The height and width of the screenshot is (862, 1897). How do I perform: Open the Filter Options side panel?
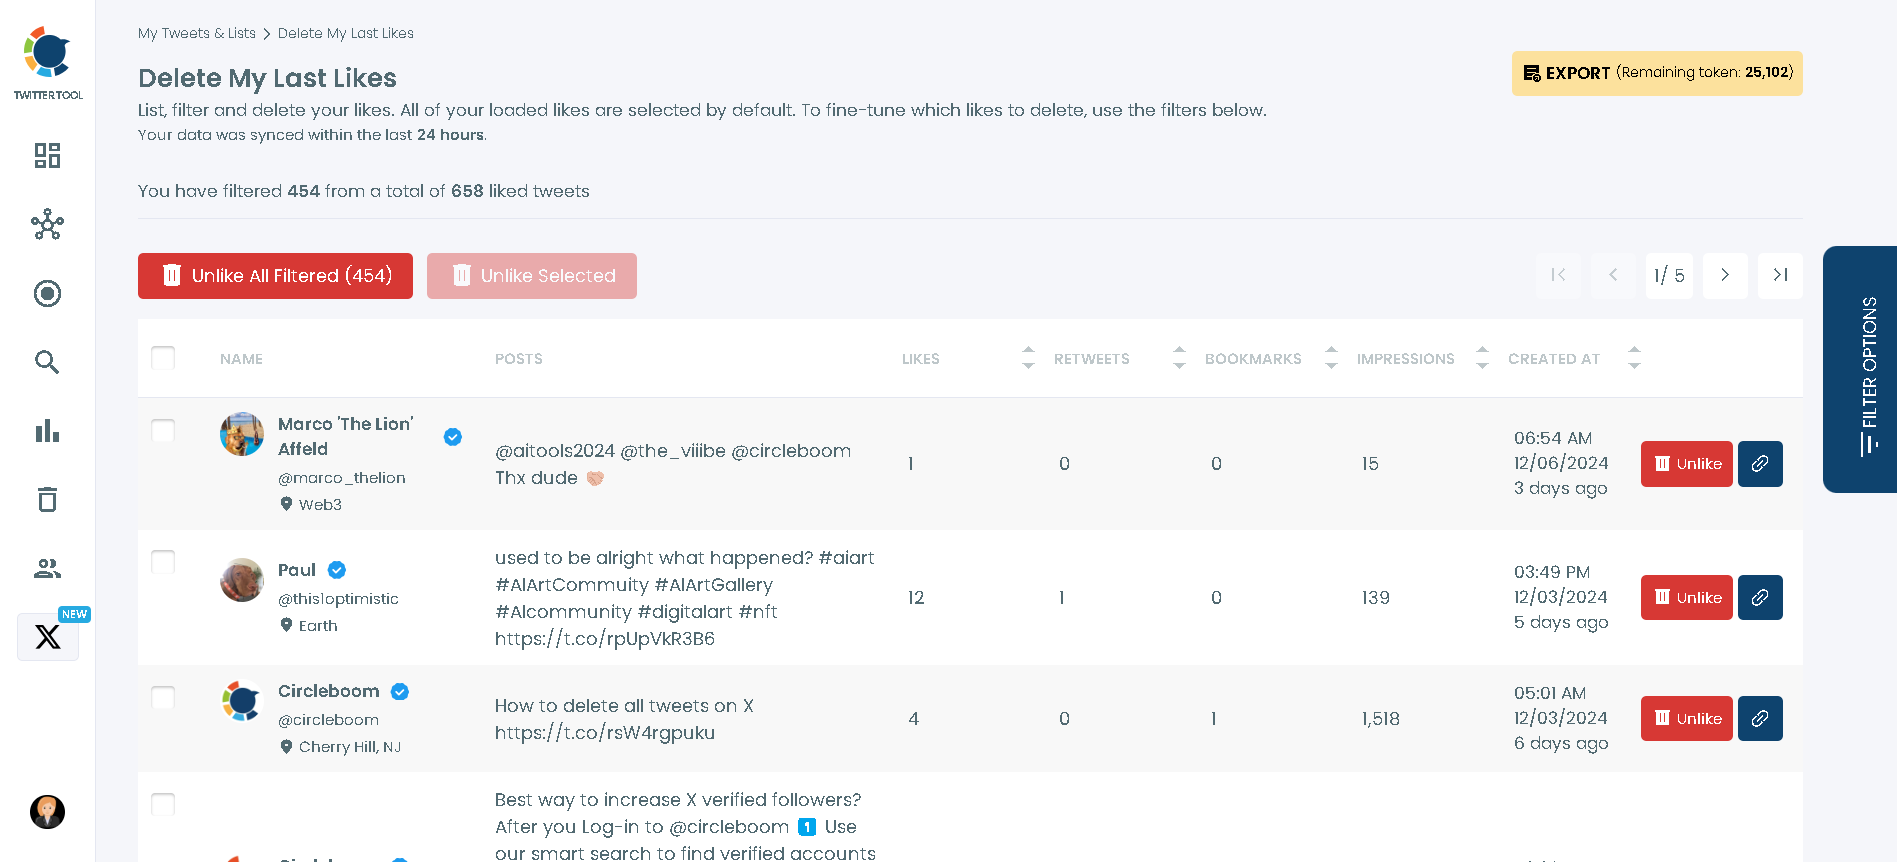point(1860,369)
